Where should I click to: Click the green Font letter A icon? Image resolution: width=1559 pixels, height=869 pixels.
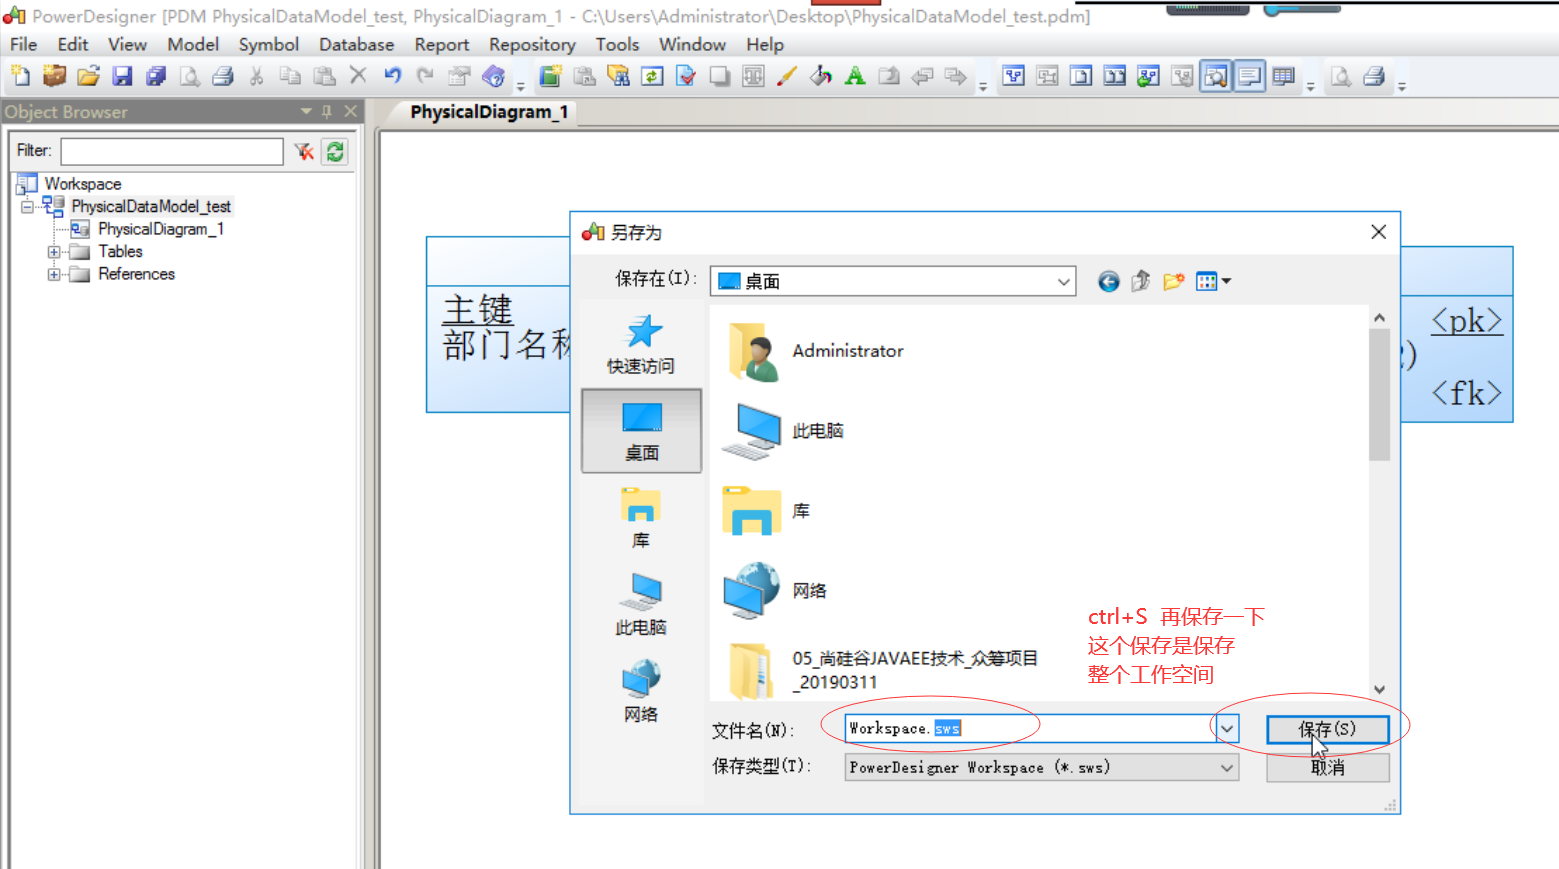tap(855, 76)
